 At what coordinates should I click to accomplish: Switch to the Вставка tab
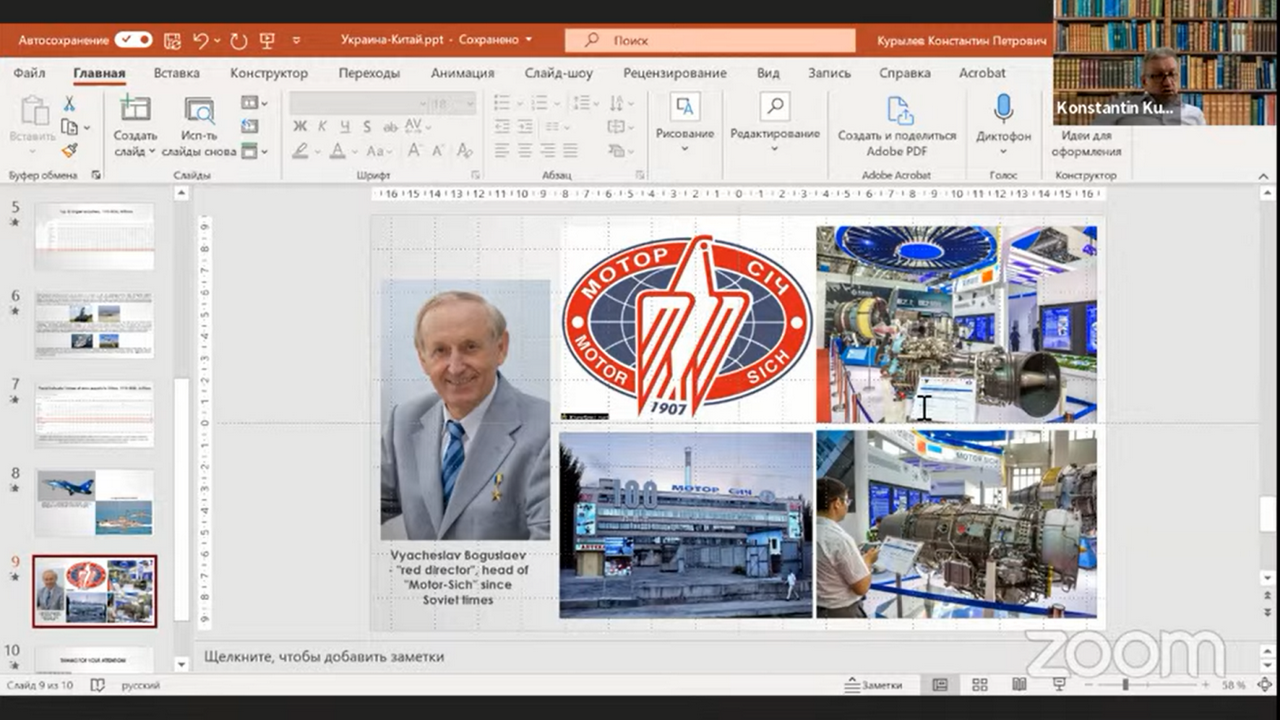tap(177, 73)
